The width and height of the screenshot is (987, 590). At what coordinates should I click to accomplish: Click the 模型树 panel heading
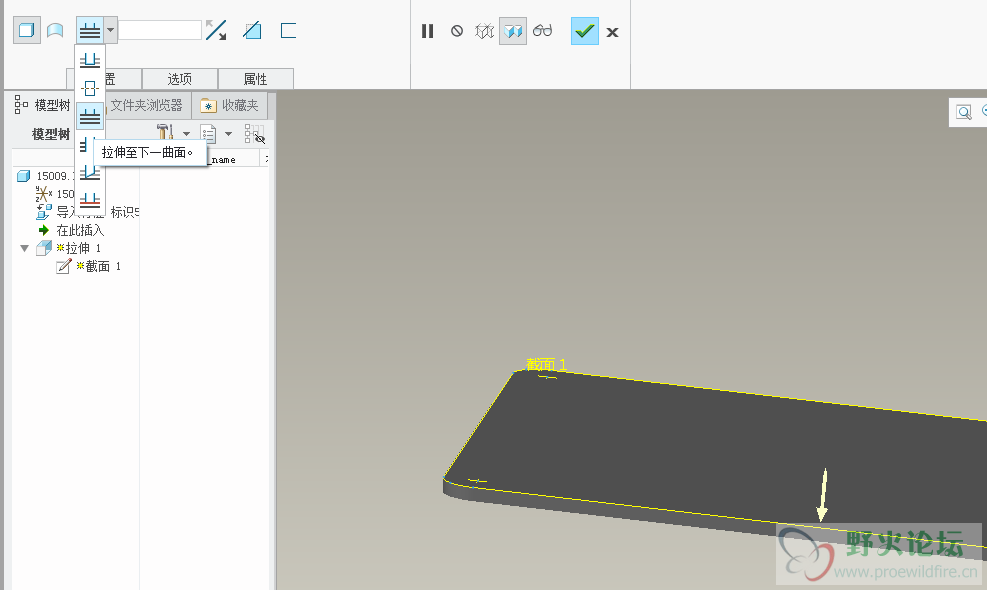(x=51, y=134)
